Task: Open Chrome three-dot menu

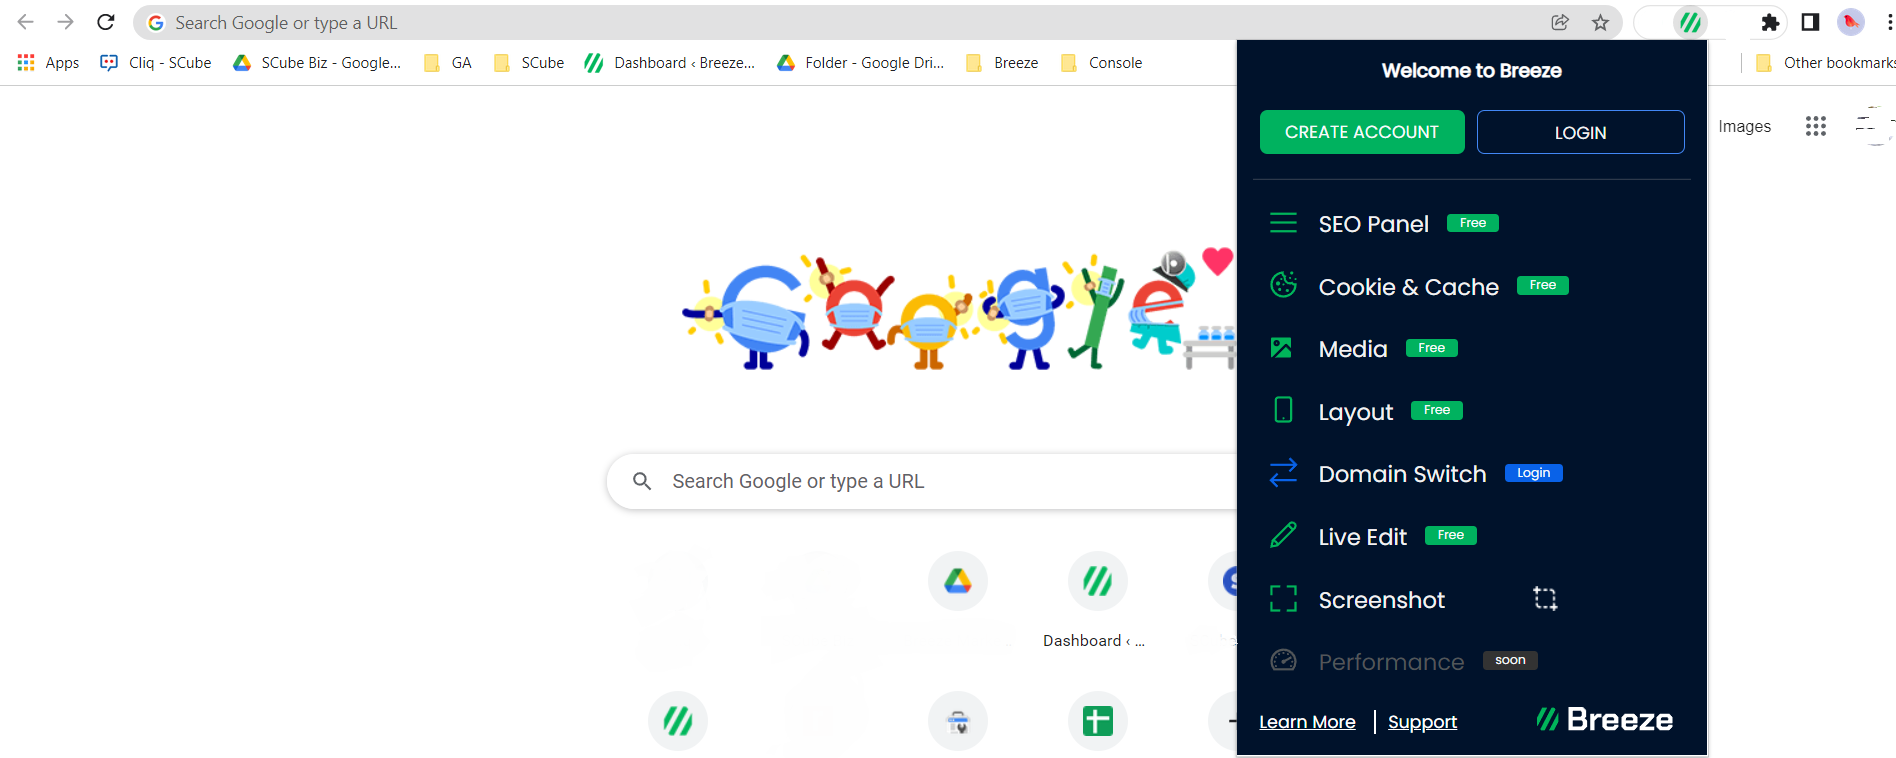Action: coord(1889,22)
